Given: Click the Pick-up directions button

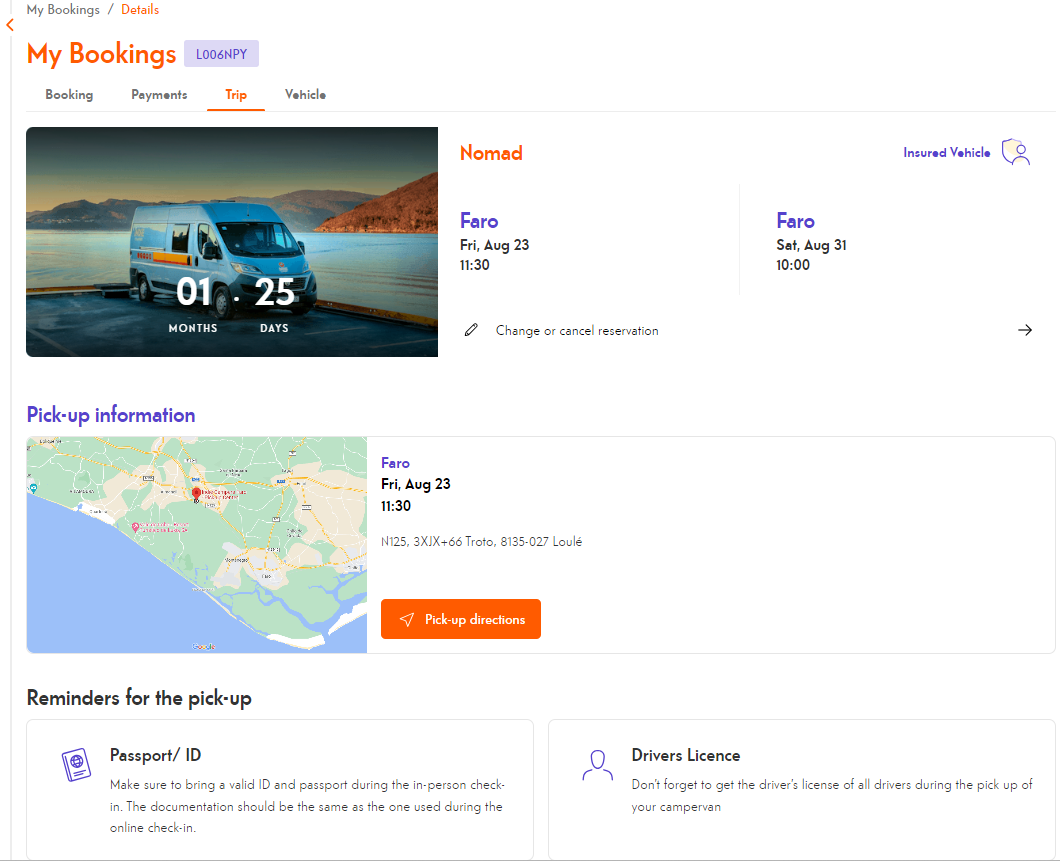Looking at the screenshot, I should (x=461, y=619).
